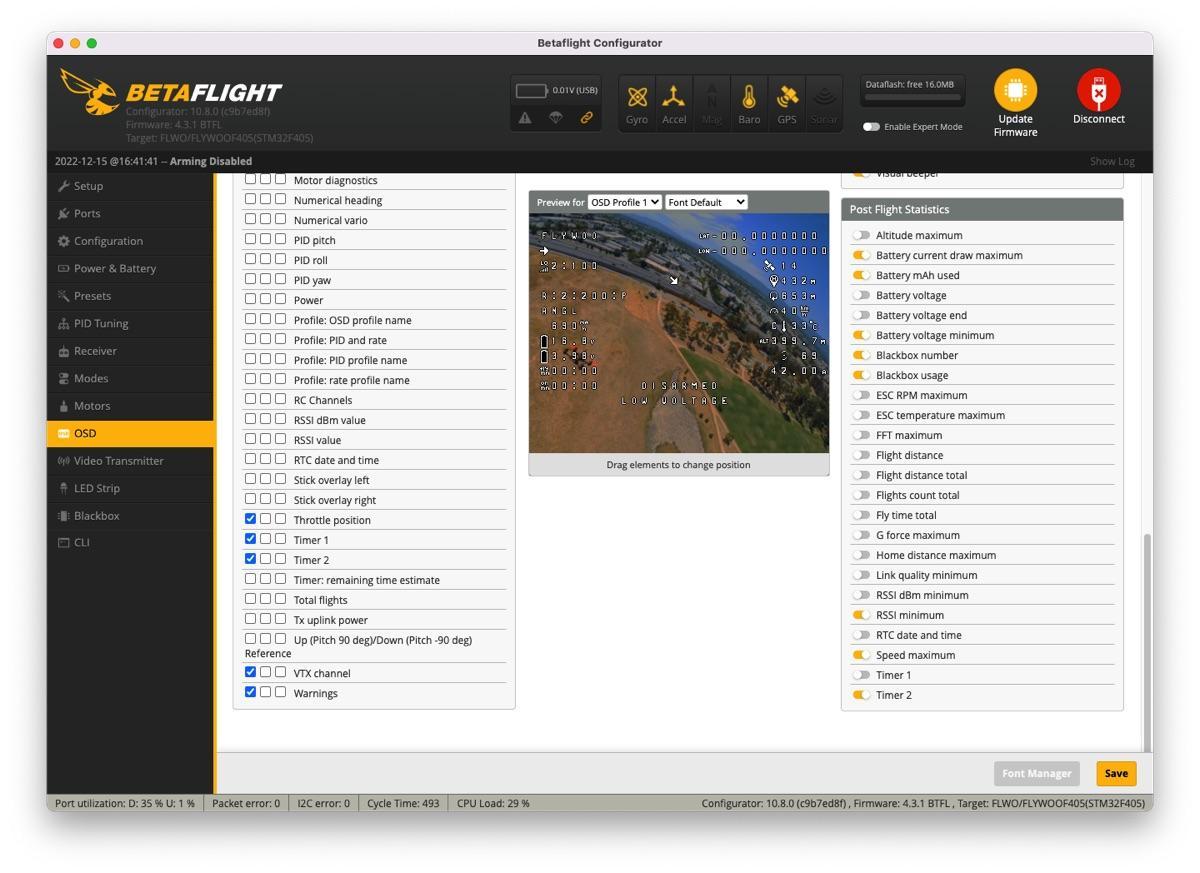
Task: Click the "Packet error: 0" status text
Action: coord(246,803)
